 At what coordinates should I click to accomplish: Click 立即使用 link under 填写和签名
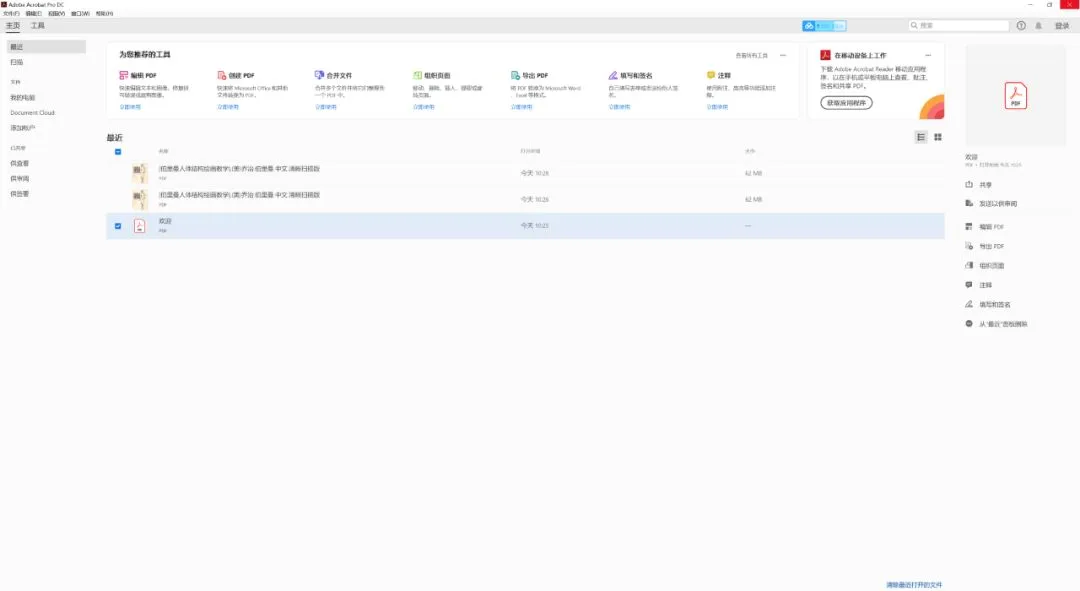(619, 107)
